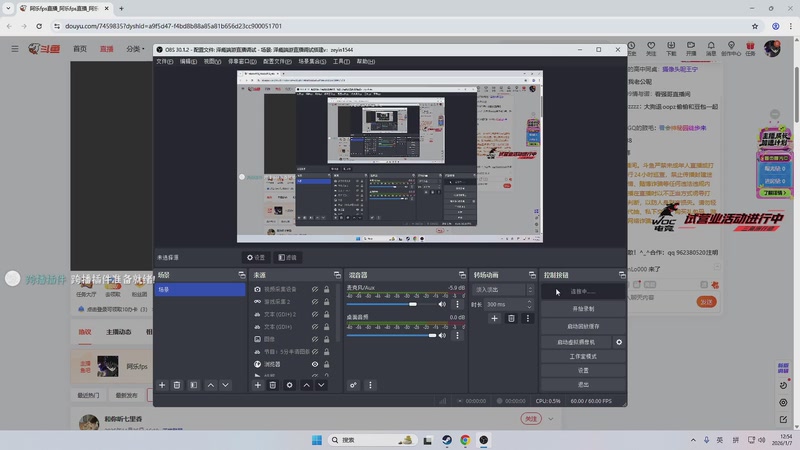
Task: Adjust the 300 ms duration stepper
Action: click(x=529, y=304)
